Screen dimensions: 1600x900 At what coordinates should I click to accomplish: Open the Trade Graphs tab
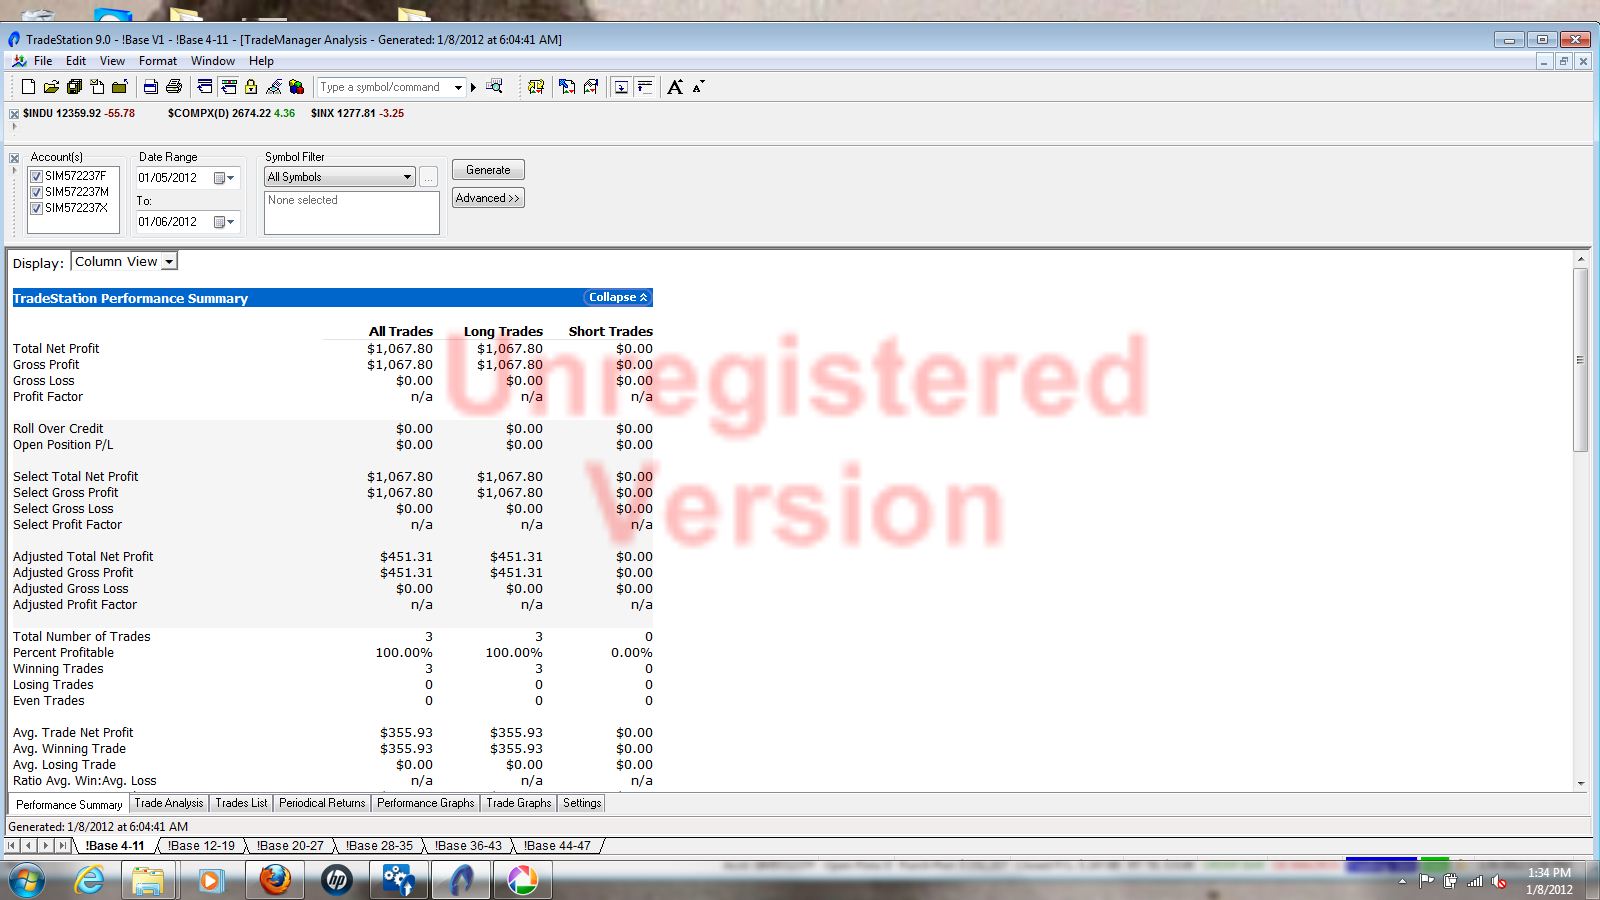click(518, 803)
